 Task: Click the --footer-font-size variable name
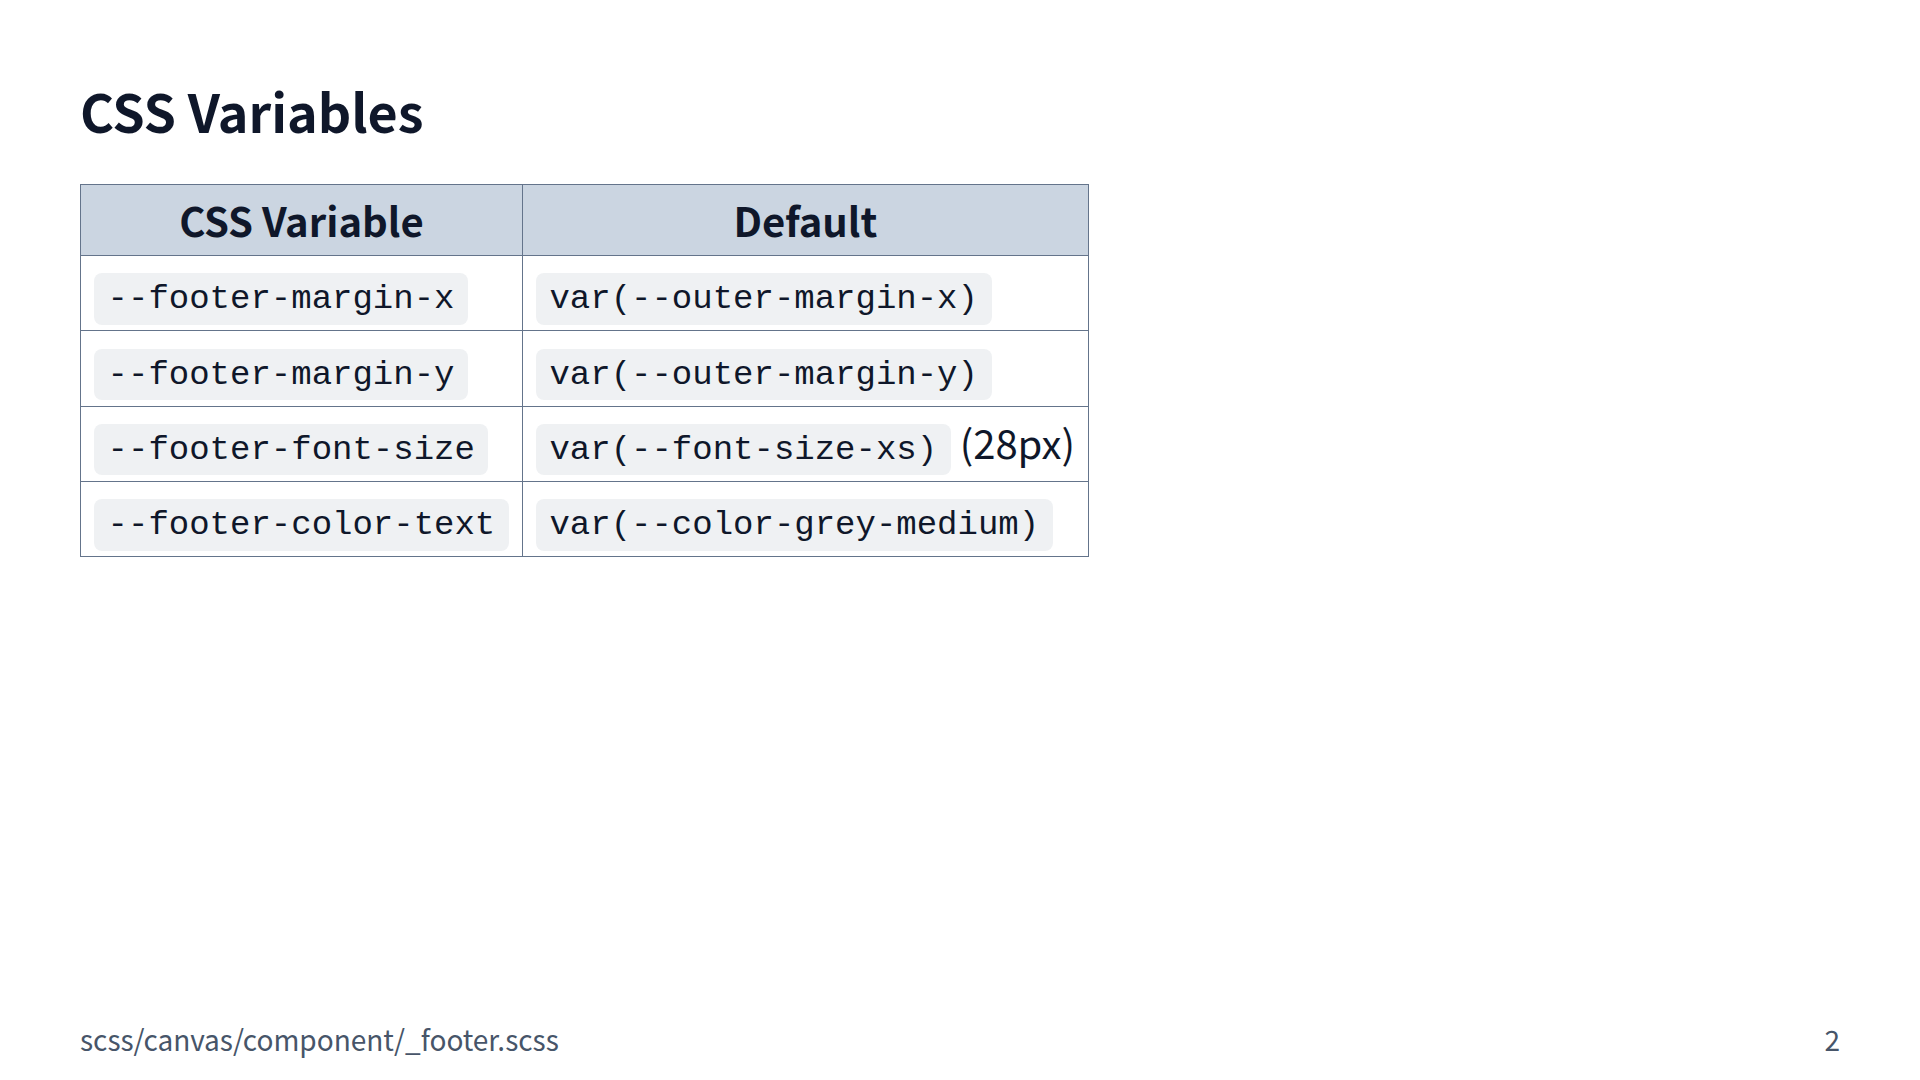291,449
